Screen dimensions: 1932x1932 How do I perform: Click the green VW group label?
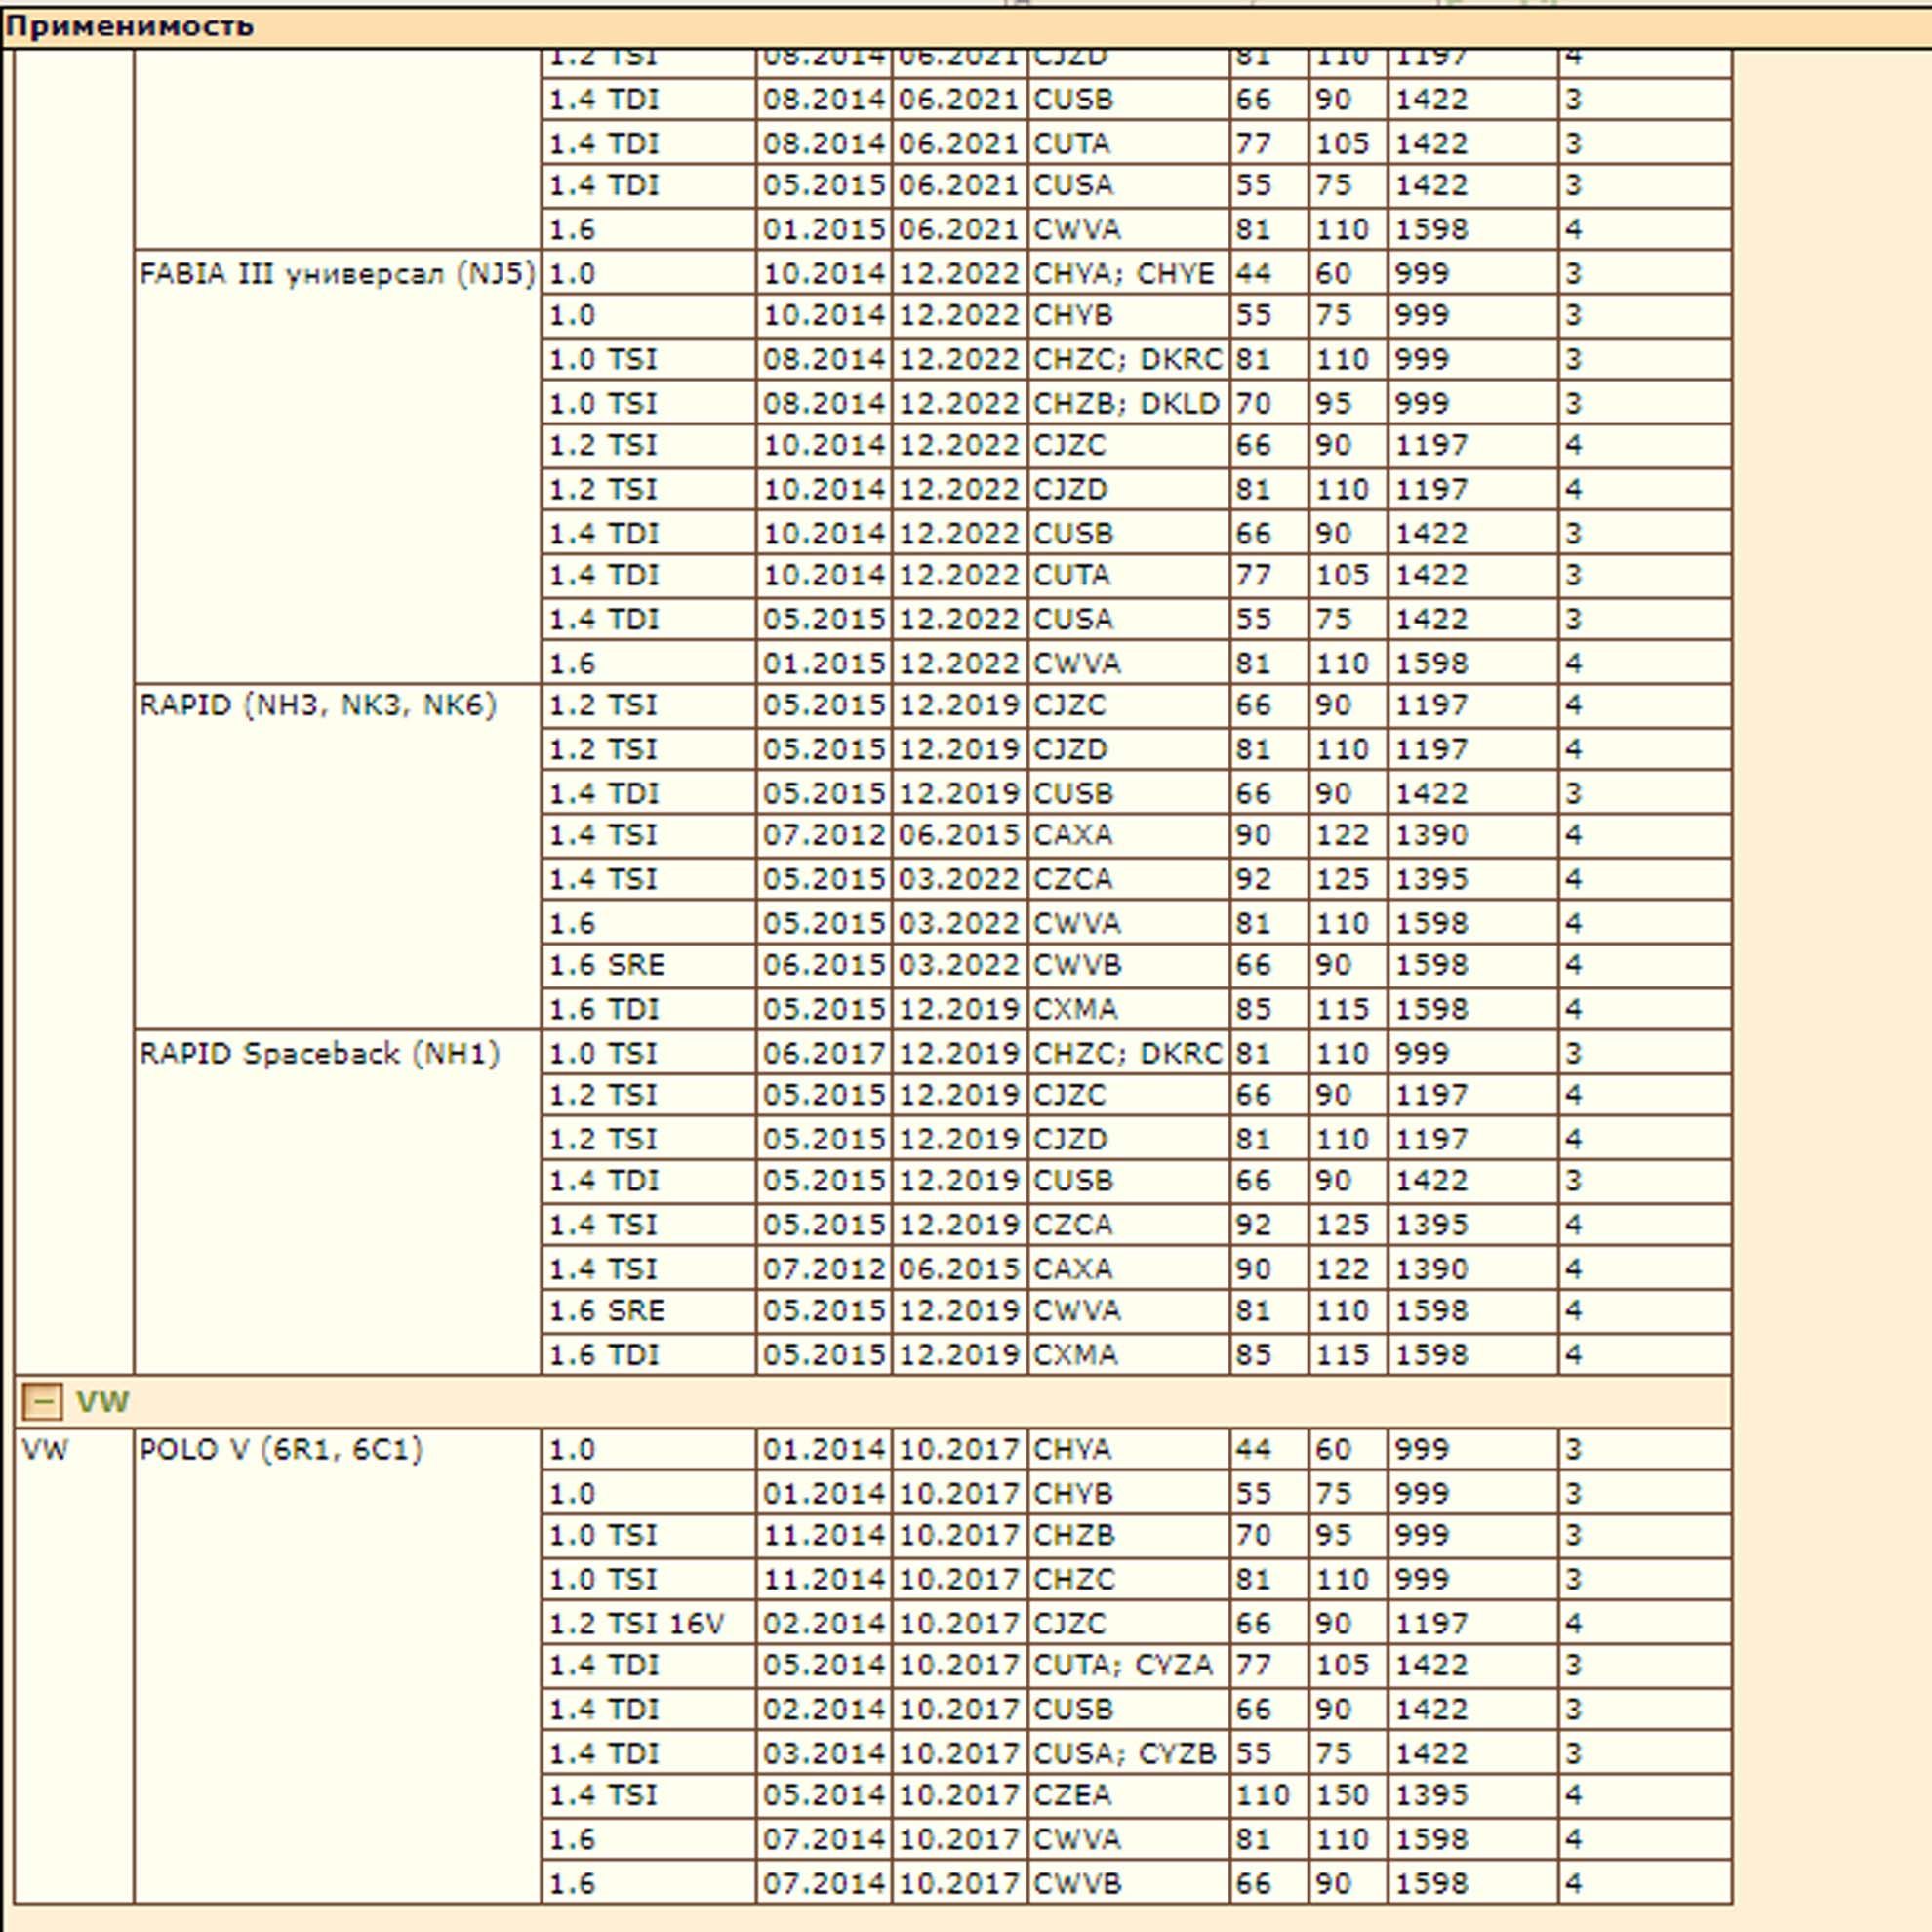tap(102, 1402)
